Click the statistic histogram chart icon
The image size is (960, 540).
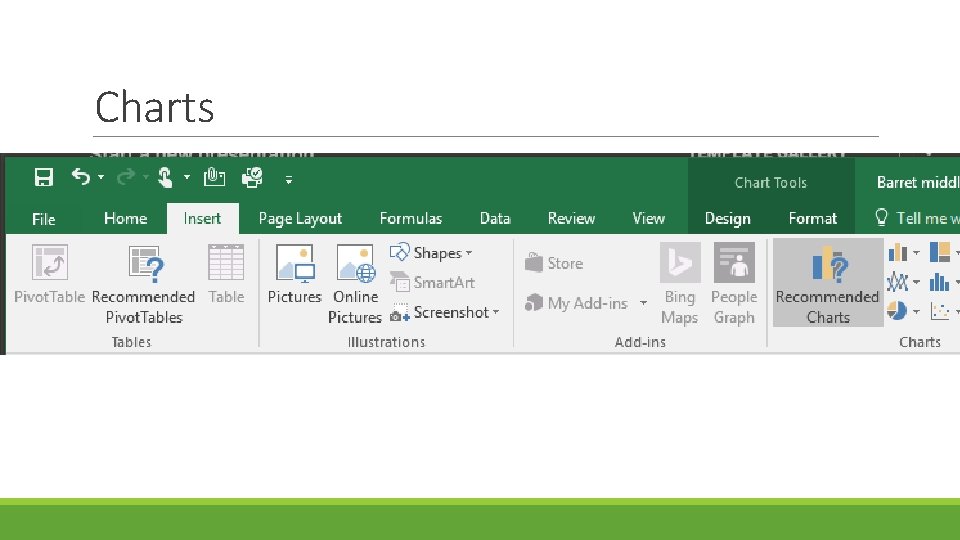(x=940, y=282)
